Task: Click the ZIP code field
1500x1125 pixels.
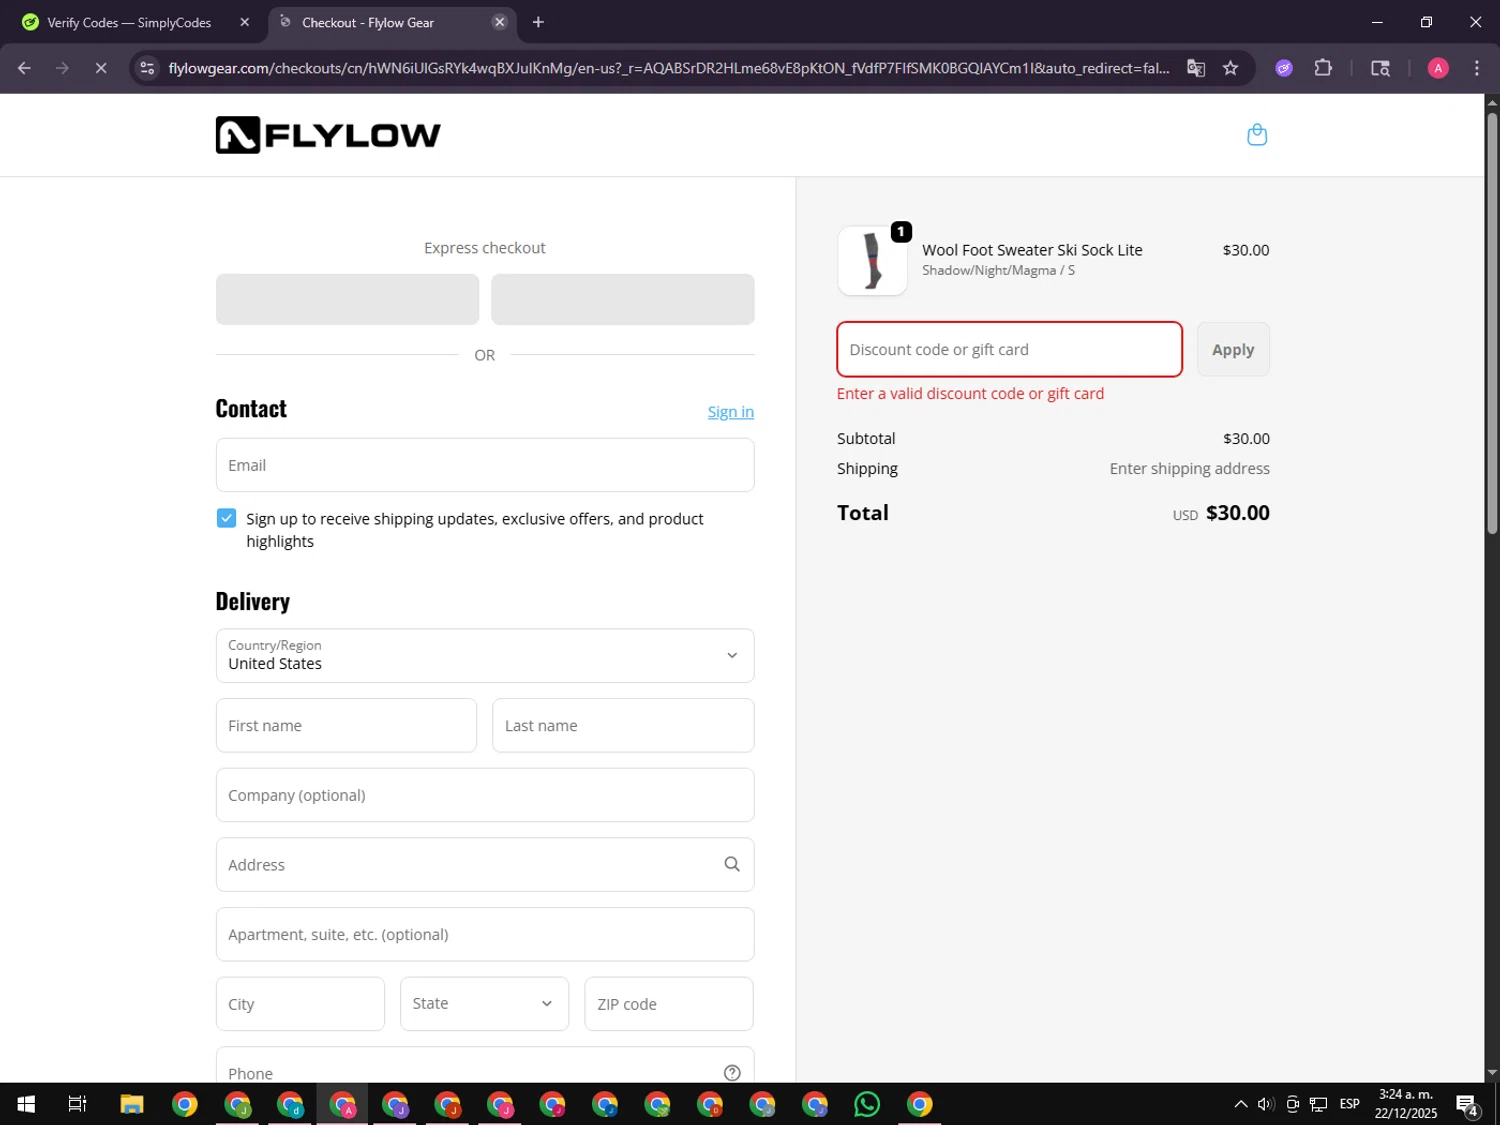Action: tap(669, 1004)
